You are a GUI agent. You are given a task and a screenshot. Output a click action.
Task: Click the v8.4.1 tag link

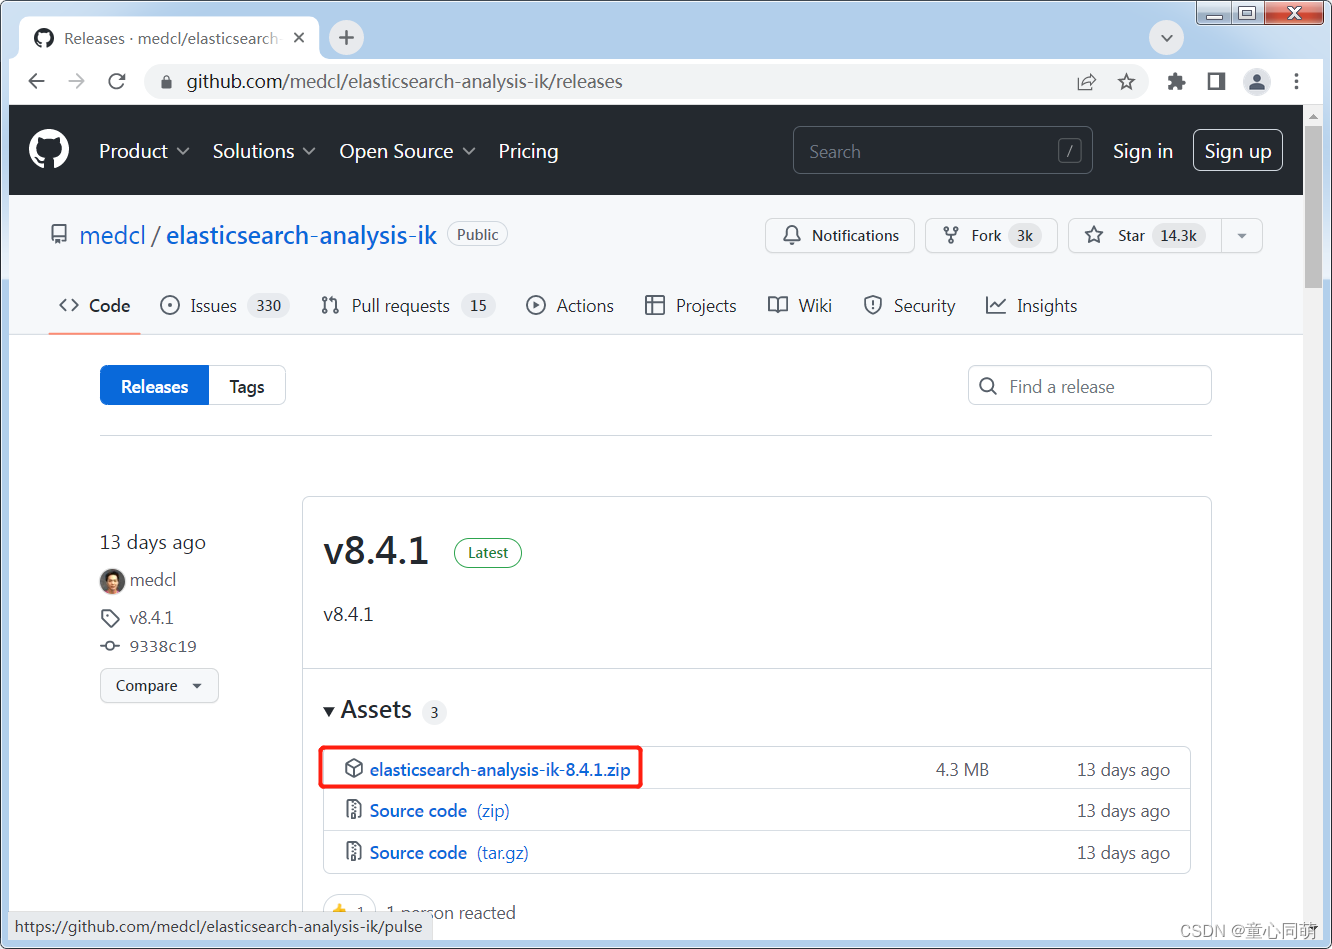(151, 618)
